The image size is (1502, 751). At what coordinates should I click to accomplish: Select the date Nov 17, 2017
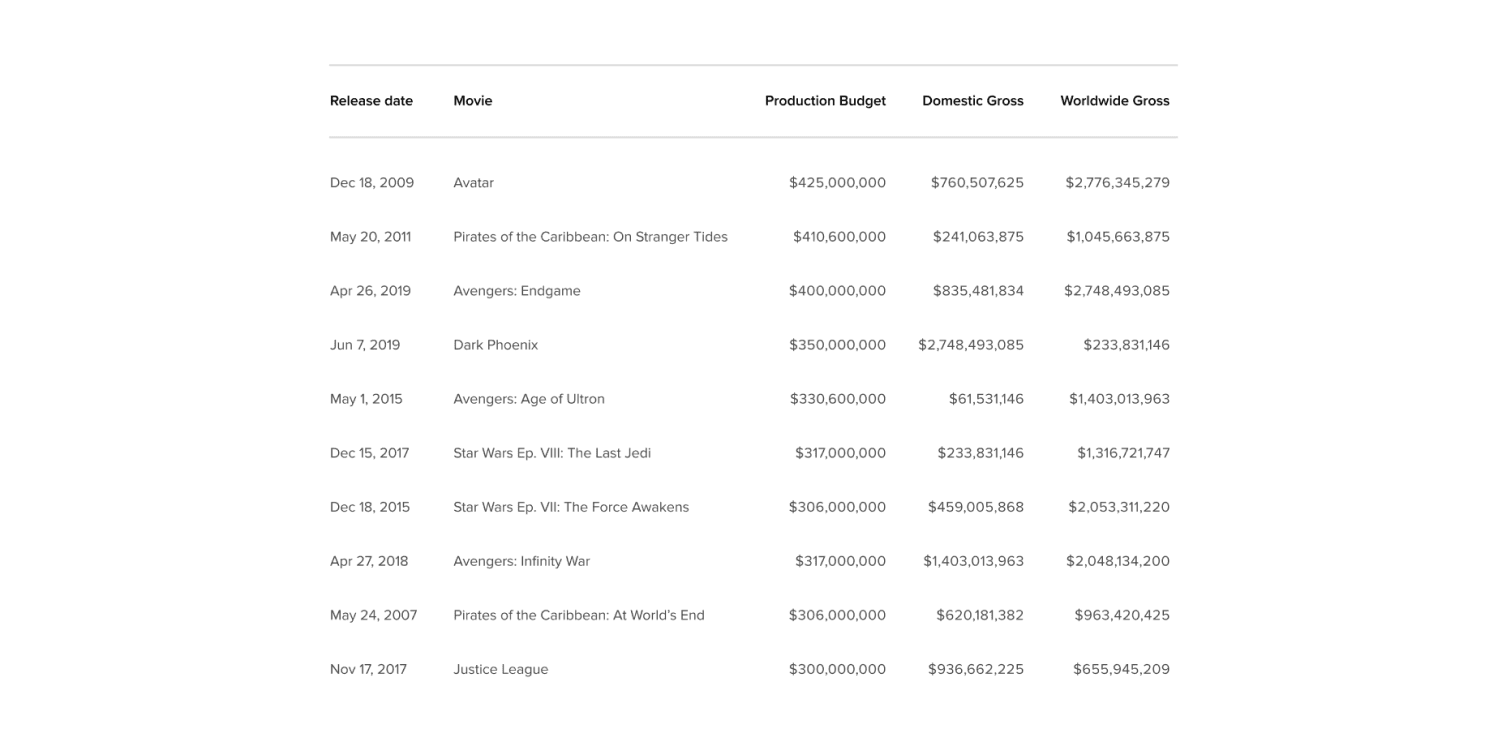369,669
